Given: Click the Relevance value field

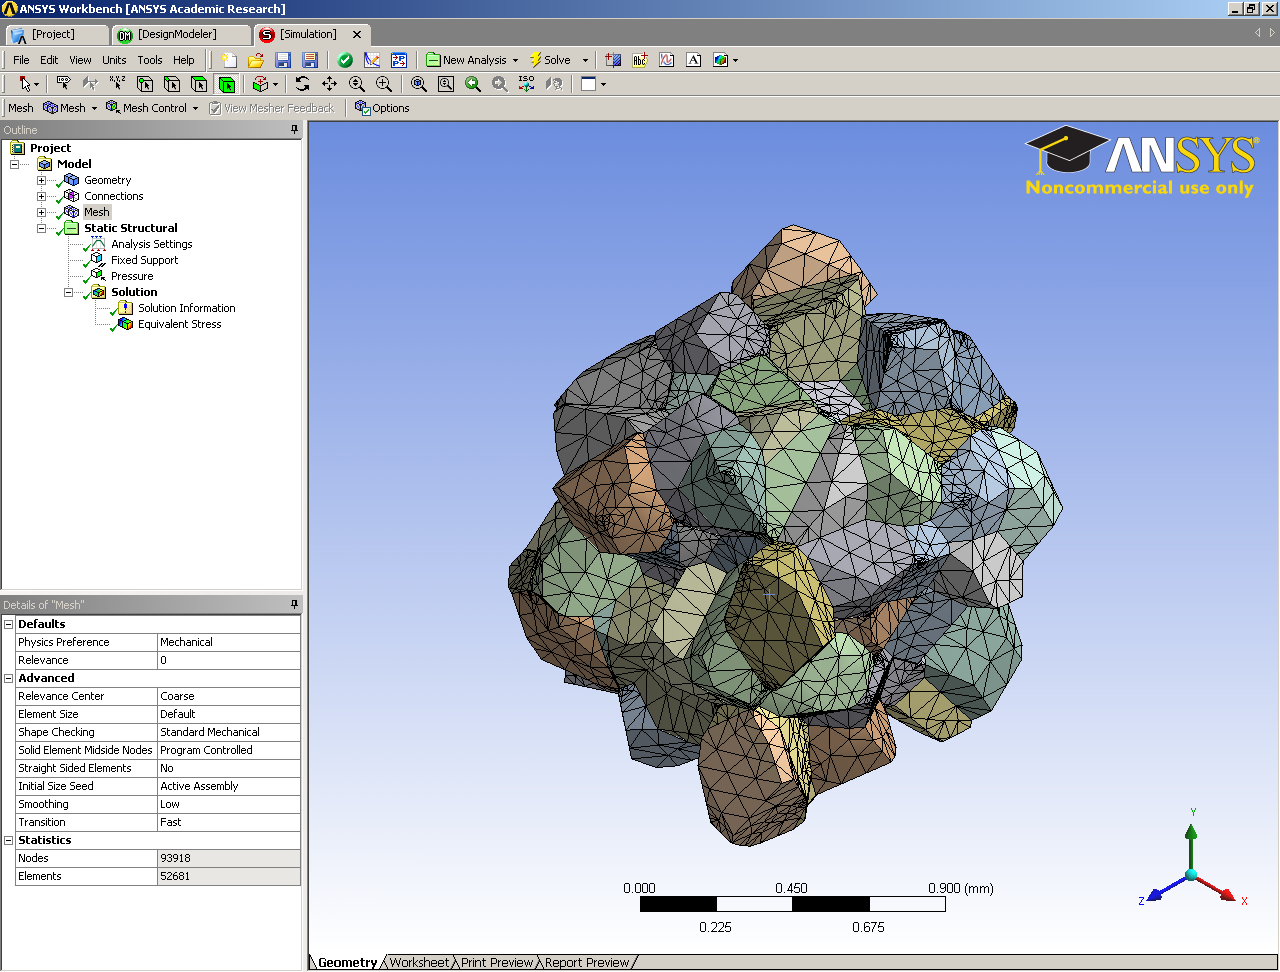Looking at the screenshot, I should click(229, 660).
